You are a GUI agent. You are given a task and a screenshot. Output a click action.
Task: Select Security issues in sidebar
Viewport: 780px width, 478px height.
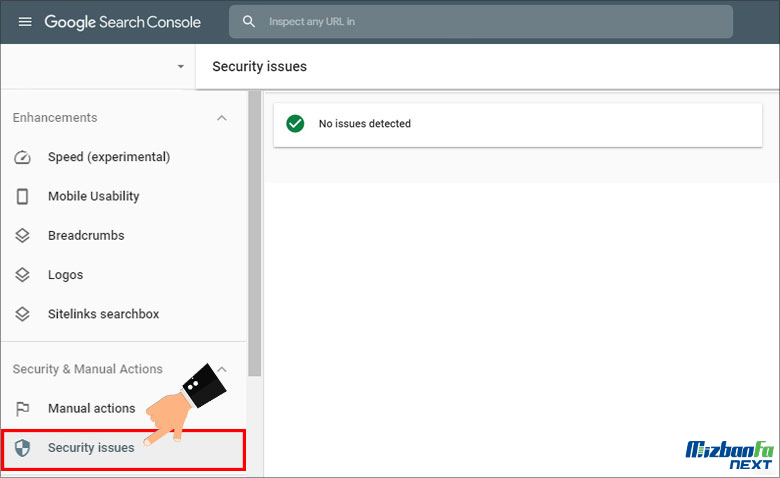pyautogui.click(x=91, y=448)
